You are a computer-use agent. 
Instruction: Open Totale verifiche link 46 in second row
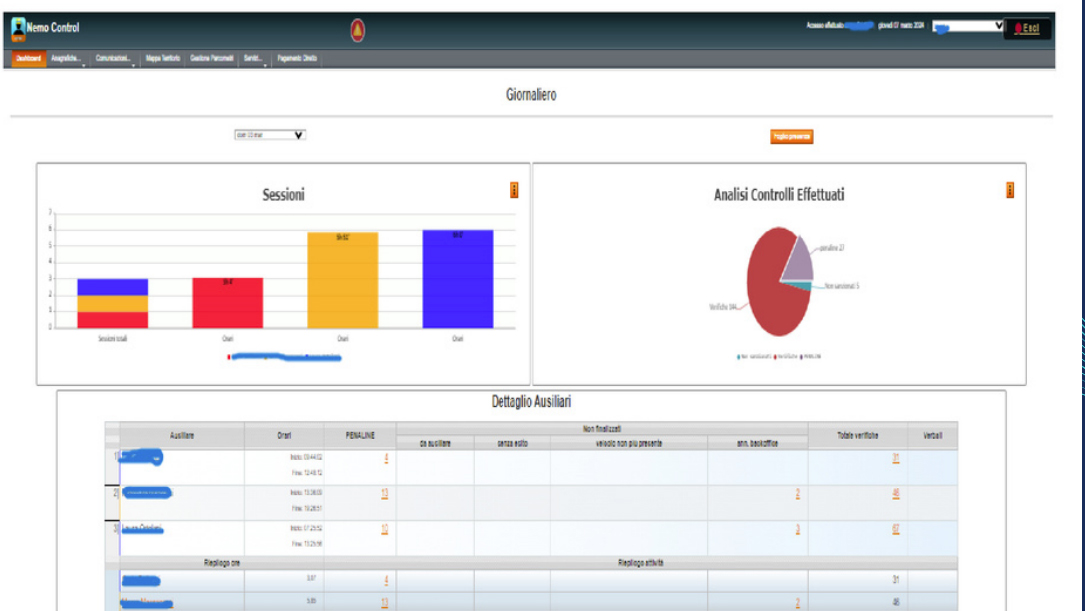coord(896,493)
